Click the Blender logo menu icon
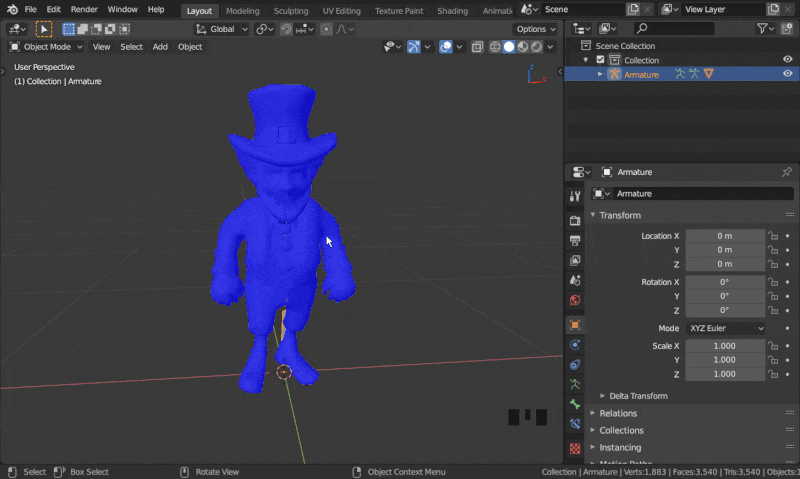Viewport: 800px width, 479px height. 12,9
